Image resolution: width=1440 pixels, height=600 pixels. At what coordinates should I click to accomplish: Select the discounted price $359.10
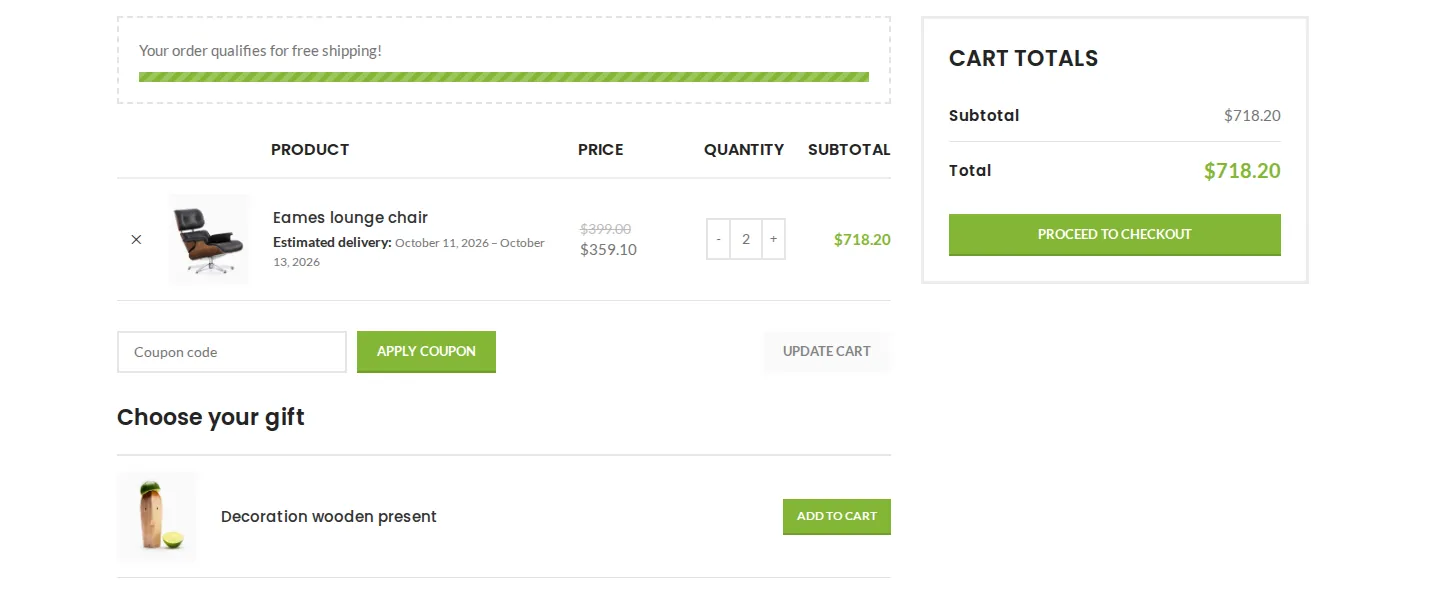point(608,250)
